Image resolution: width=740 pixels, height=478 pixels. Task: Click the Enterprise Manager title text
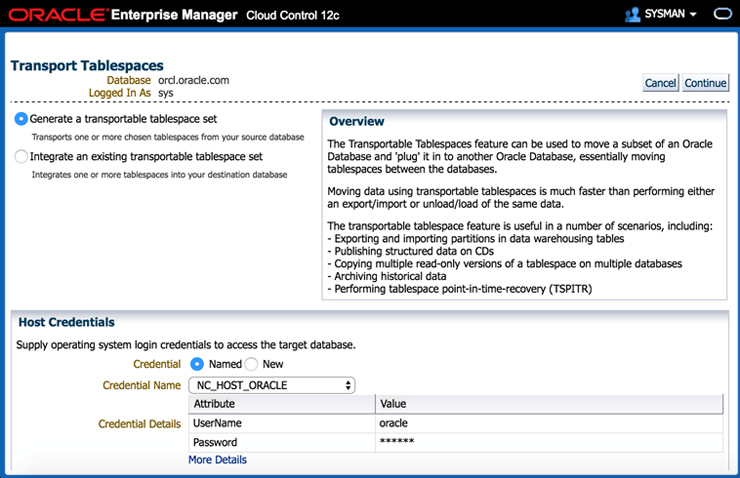(175, 15)
